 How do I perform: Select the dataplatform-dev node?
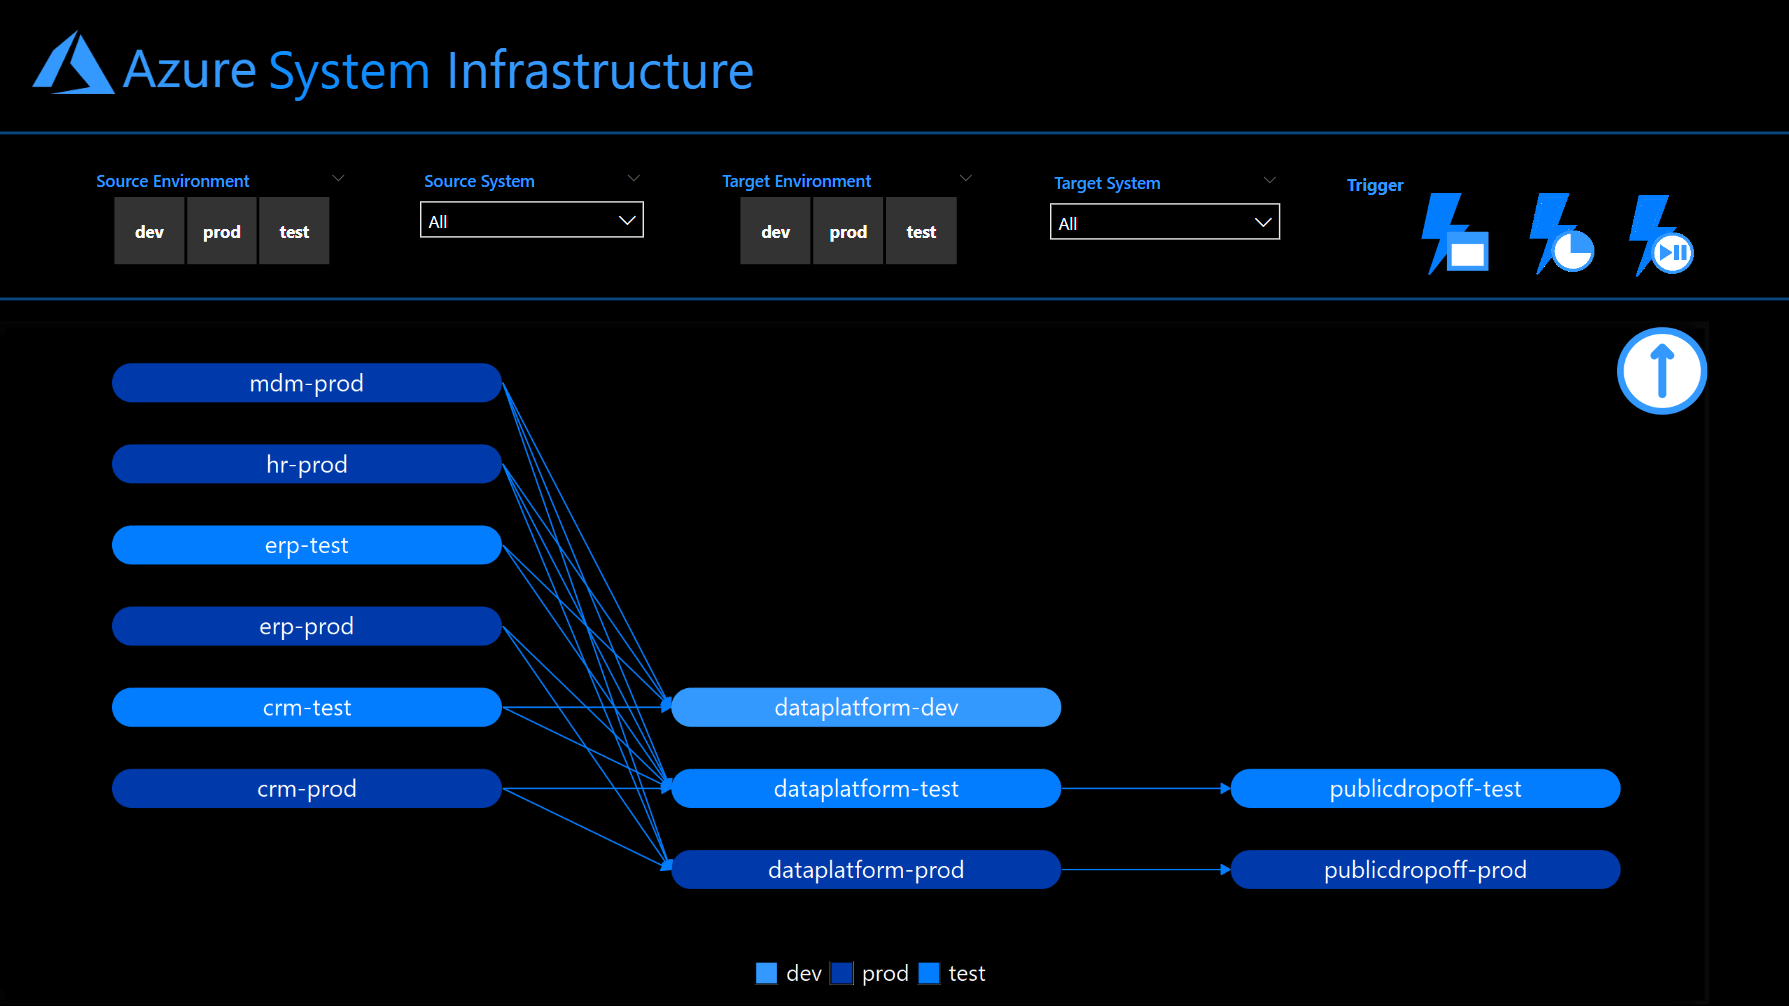click(865, 707)
